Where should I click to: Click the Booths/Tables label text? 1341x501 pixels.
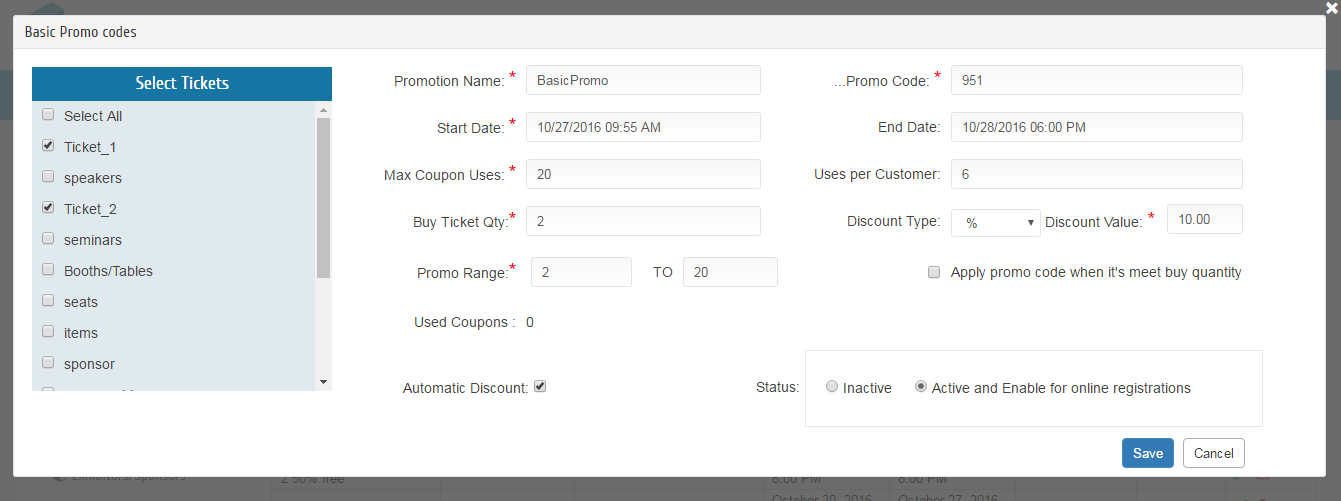point(108,271)
